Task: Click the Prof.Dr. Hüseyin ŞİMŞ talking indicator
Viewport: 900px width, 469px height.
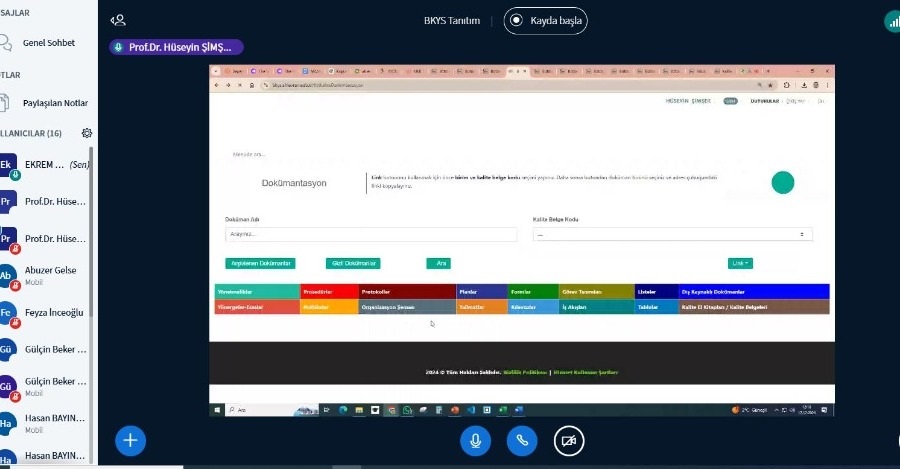Action: (176, 47)
